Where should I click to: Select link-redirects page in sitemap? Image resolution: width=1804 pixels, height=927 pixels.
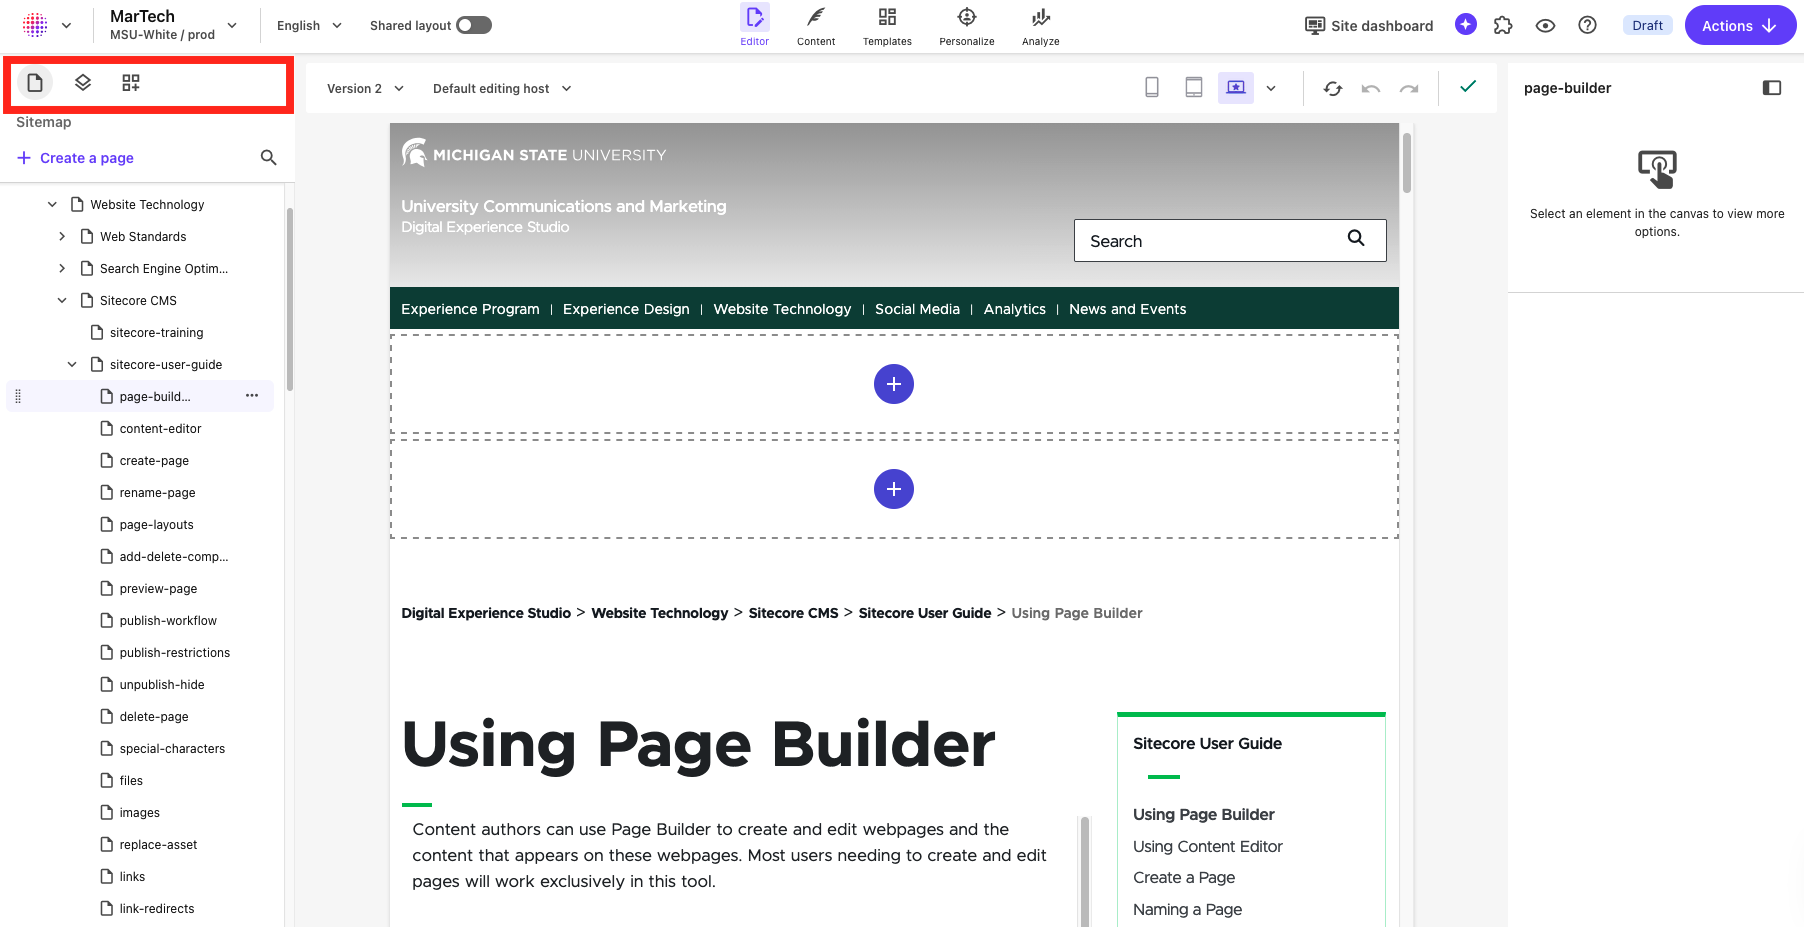(x=157, y=908)
